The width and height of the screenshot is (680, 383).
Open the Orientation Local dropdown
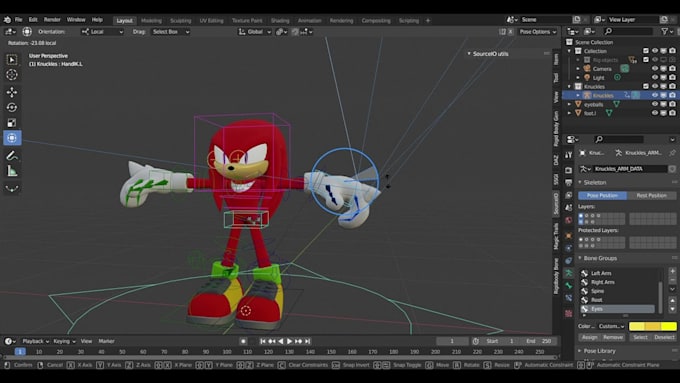point(102,32)
